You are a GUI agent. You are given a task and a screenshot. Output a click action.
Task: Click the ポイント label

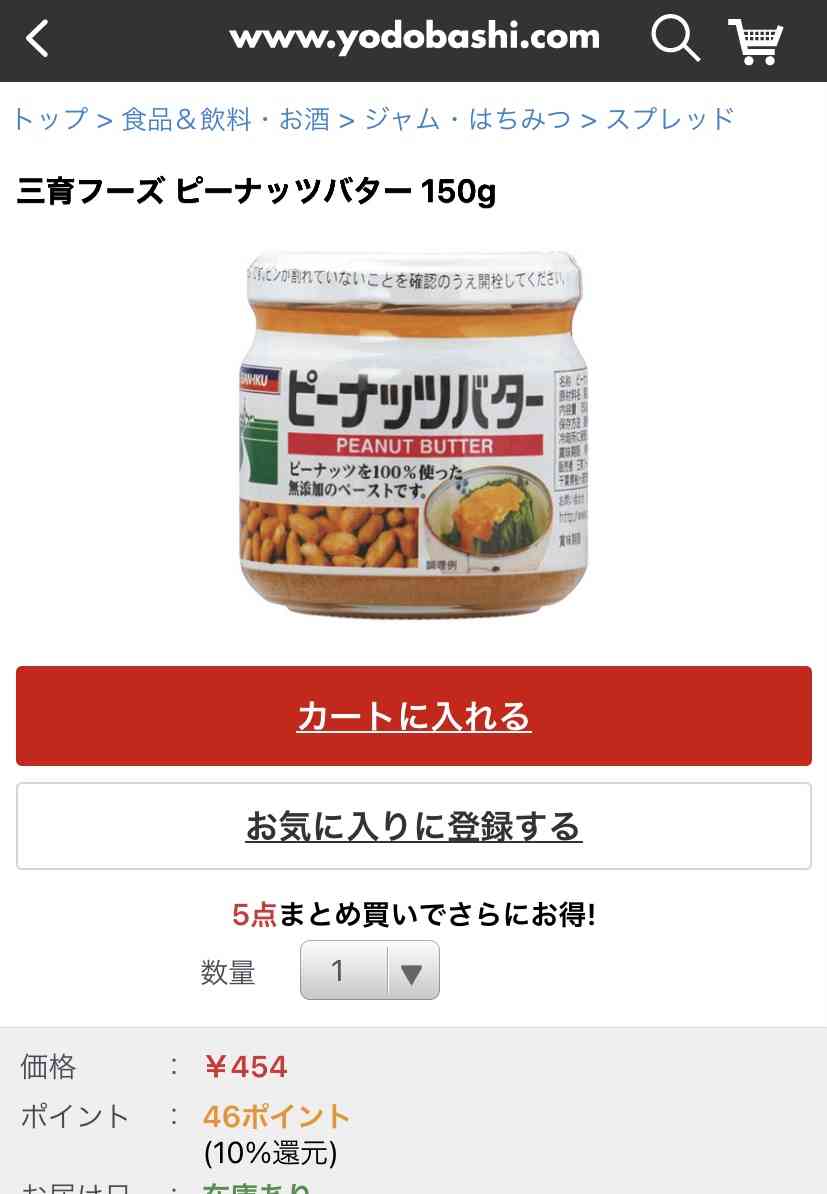pyautogui.click(x=75, y=1116)
